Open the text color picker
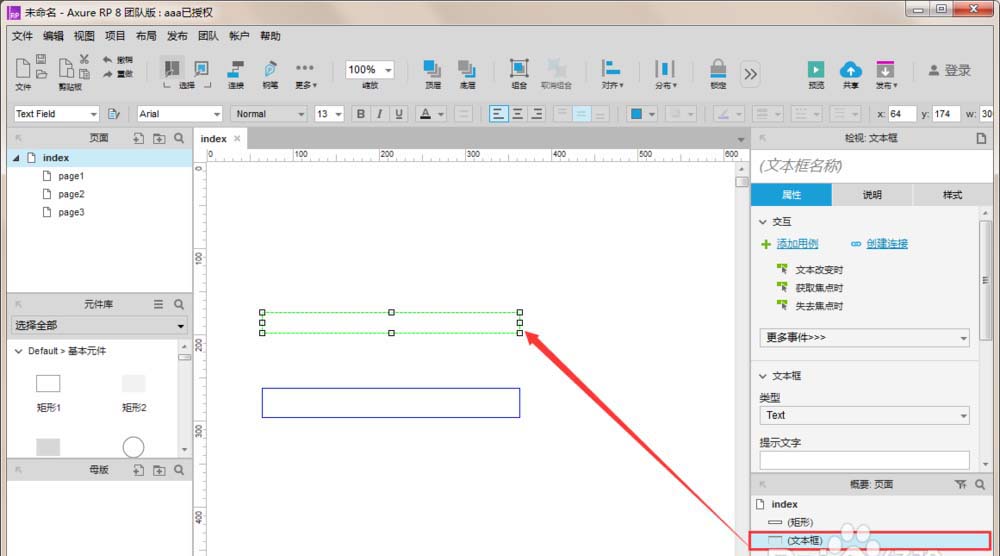Viewport: 1000px width, 556px height. coord(430,113)
